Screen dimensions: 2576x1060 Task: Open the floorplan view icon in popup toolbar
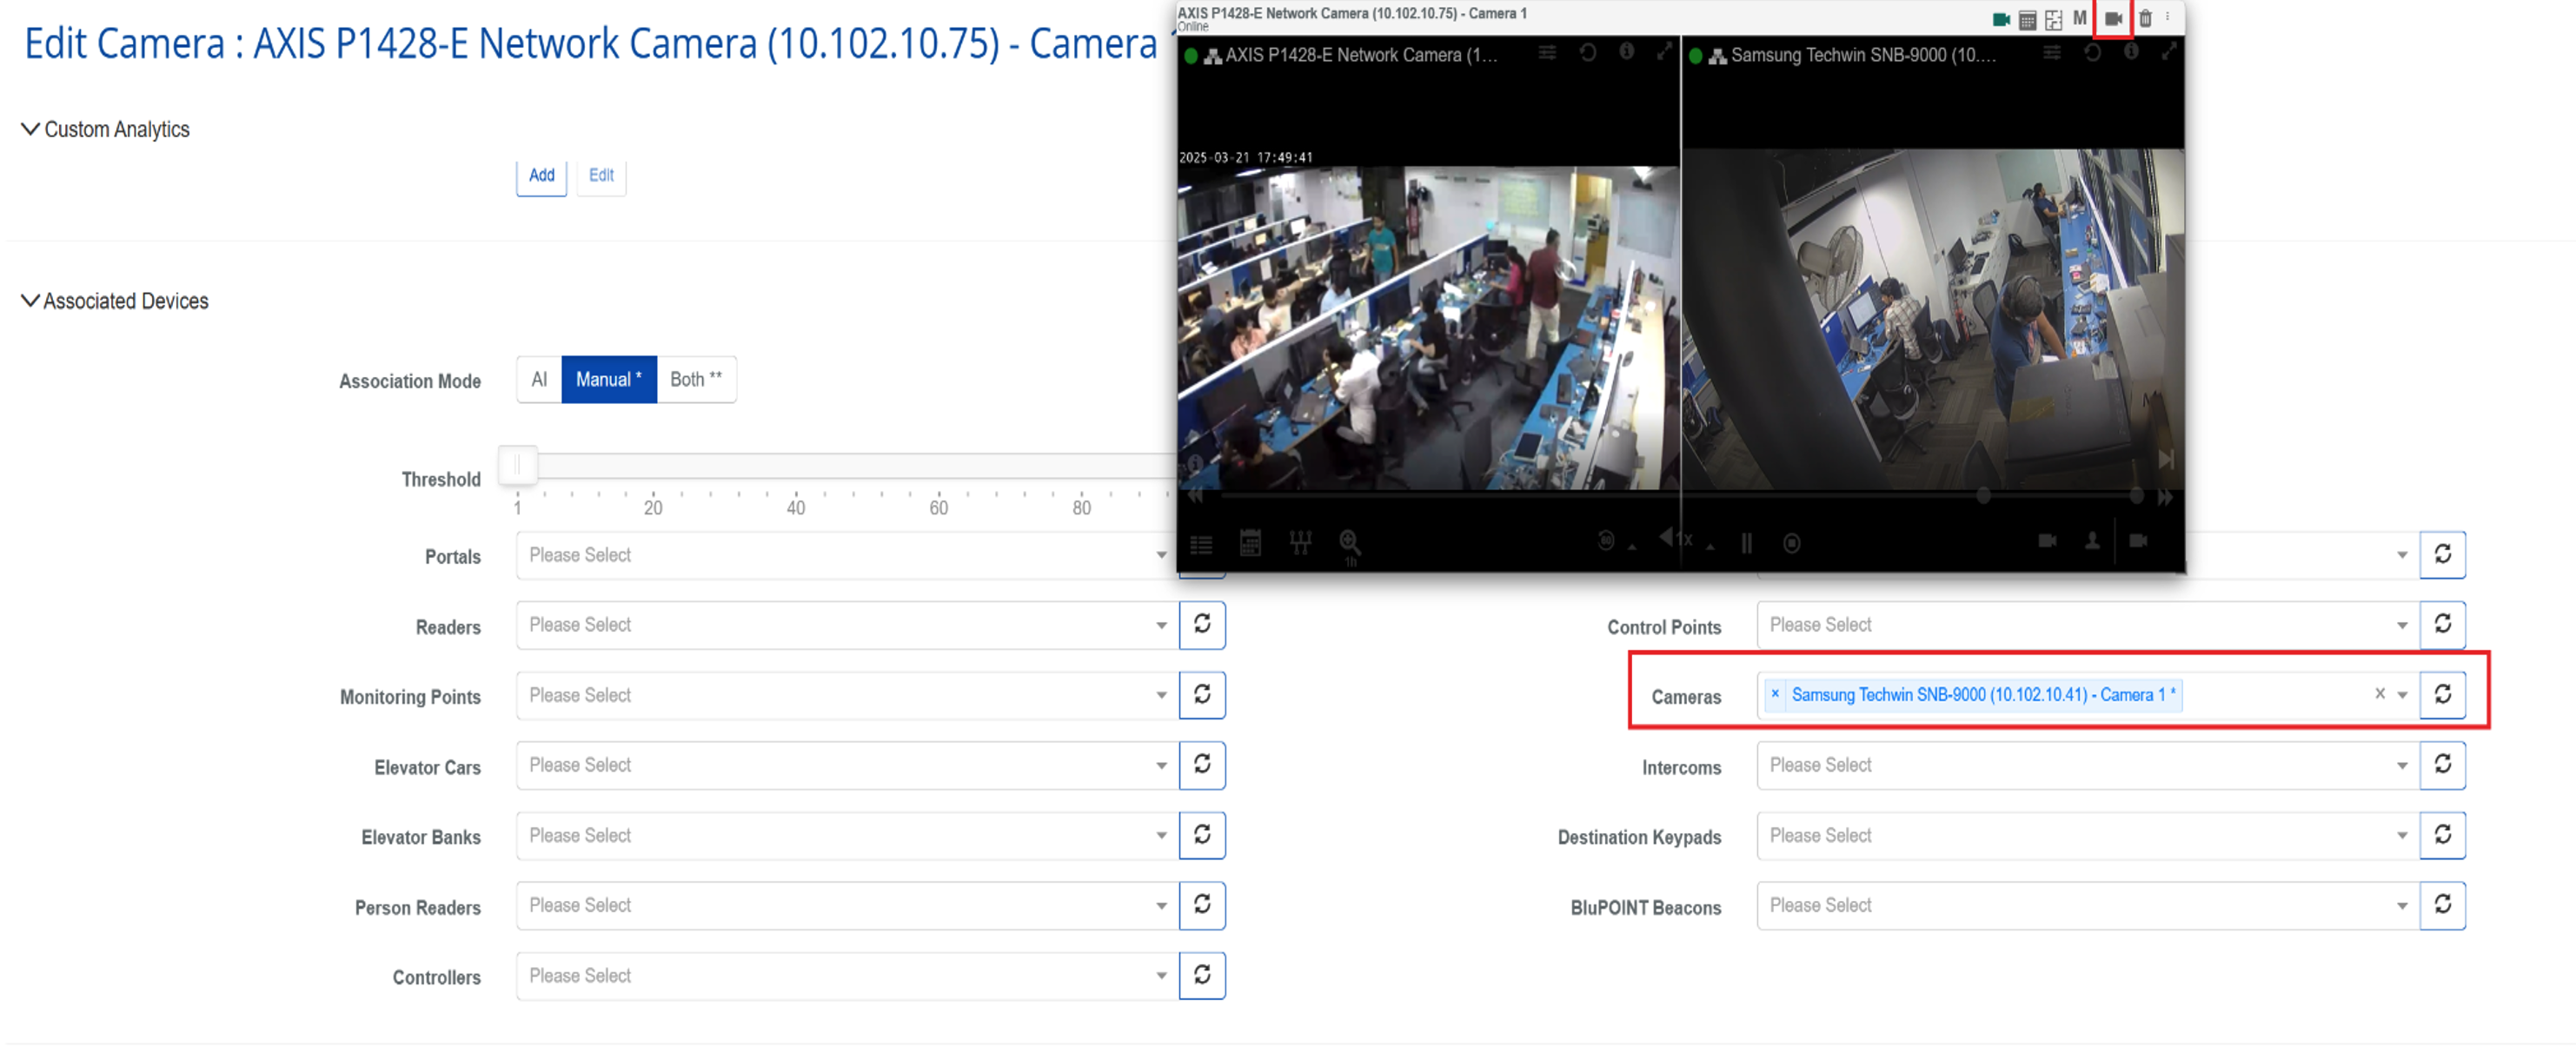point(2054,17)
